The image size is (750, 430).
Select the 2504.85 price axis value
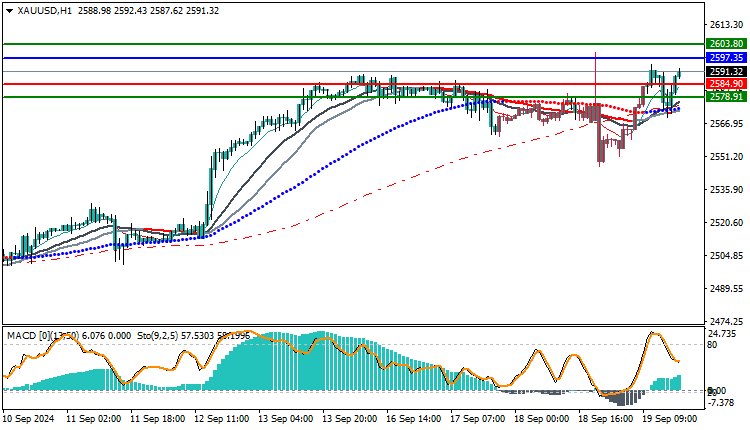pos(727,256)
